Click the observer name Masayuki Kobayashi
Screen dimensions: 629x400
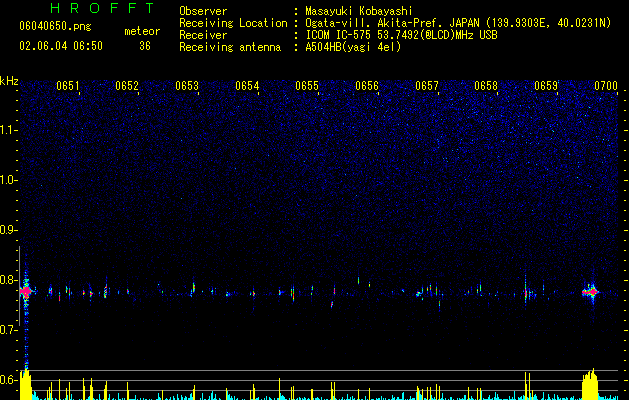tap(359, 11)
